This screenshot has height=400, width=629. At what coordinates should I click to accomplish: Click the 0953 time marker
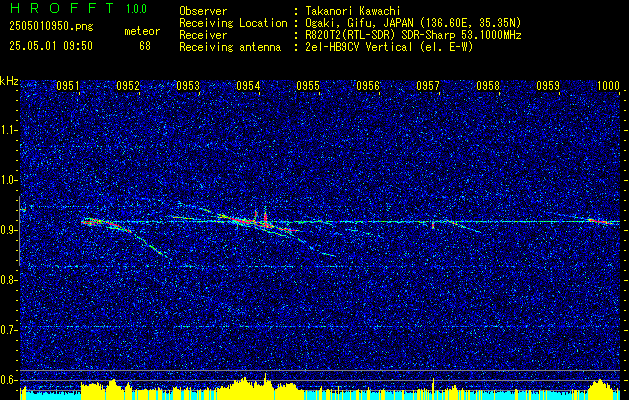[188, 86]
